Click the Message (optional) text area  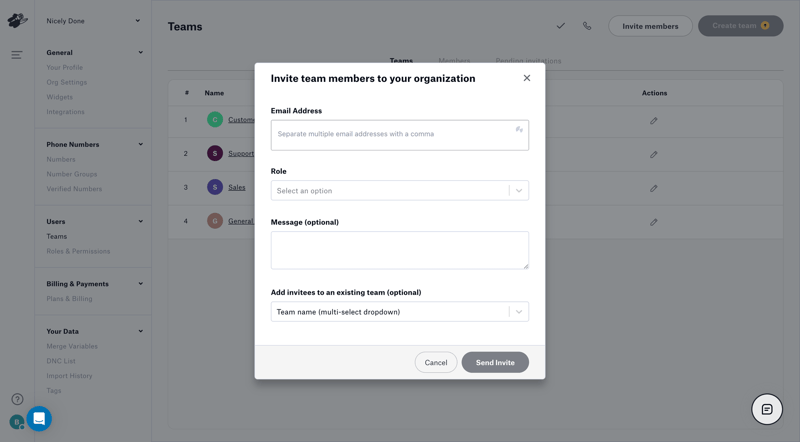399,250
